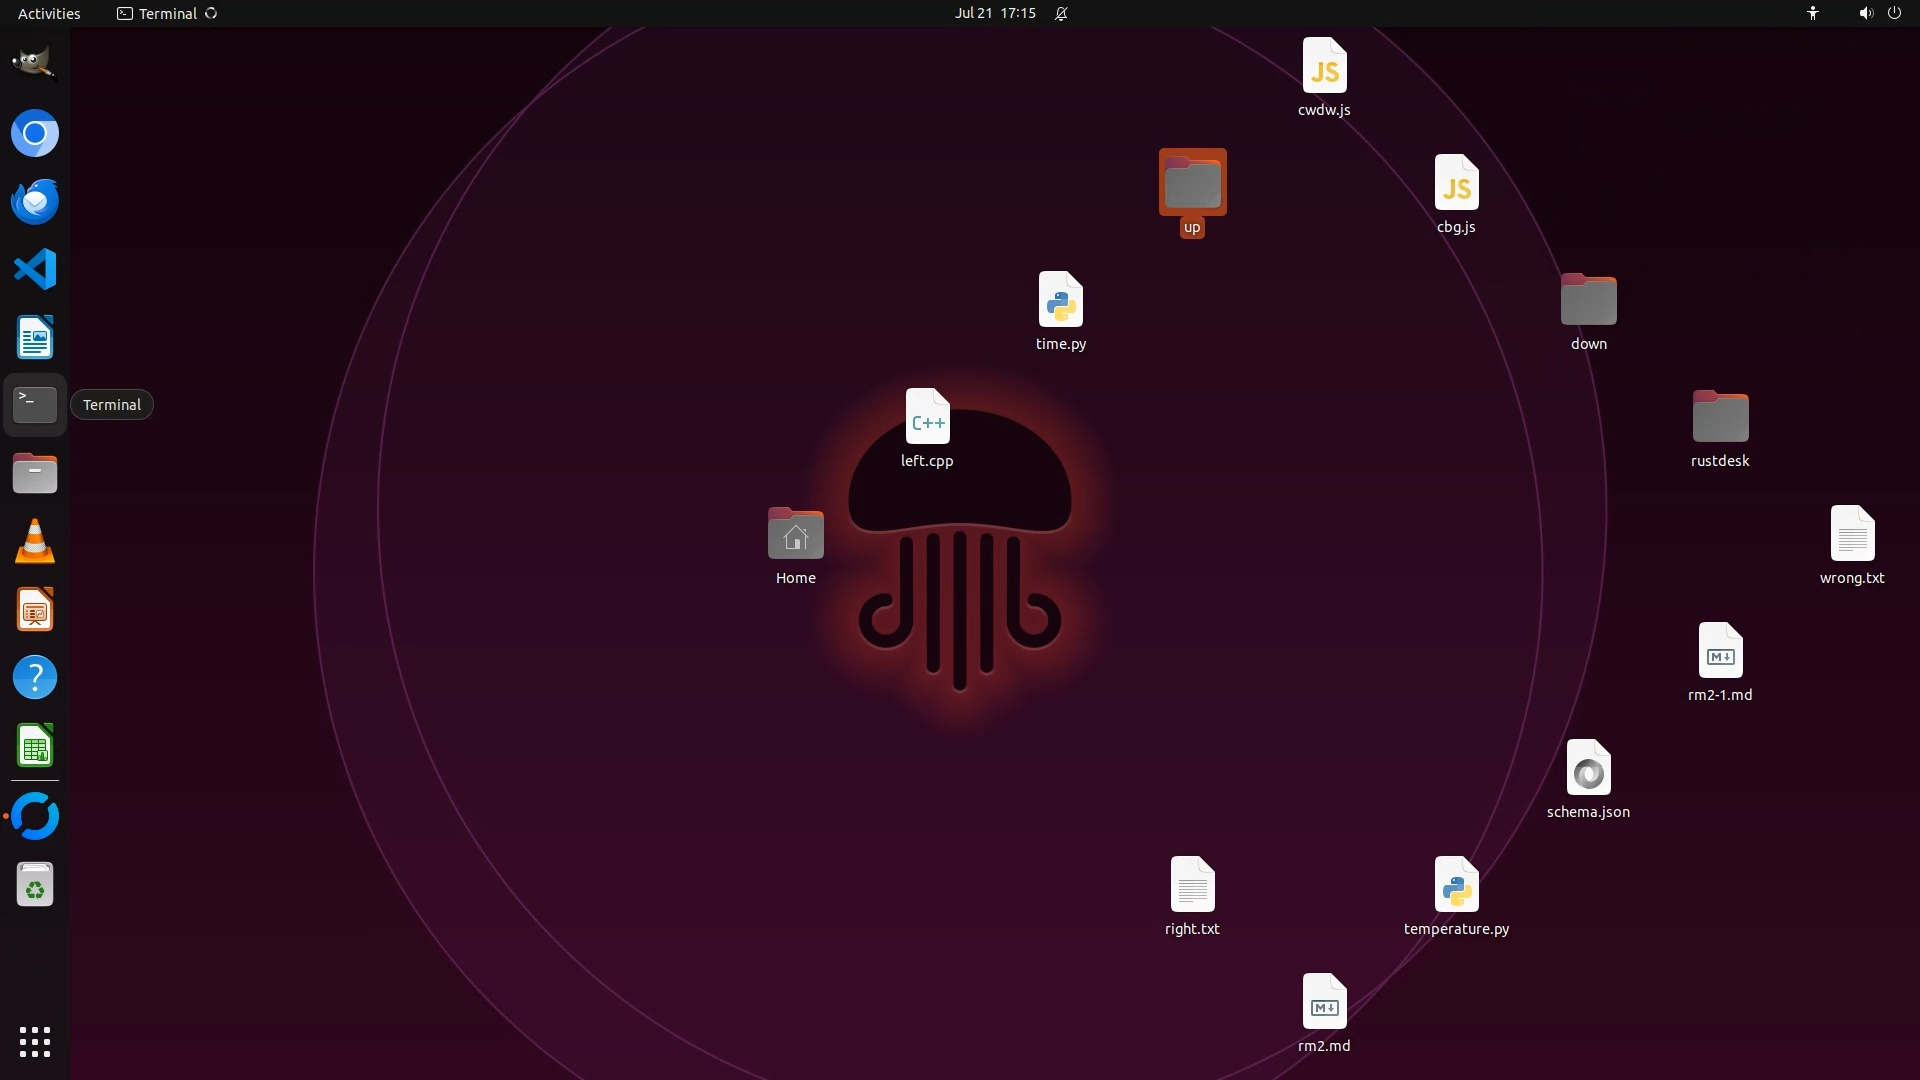The height and width of the screenshot is (1080, 1920).
Task: Open the accessibility menu
Action: tap(1812, 13)
